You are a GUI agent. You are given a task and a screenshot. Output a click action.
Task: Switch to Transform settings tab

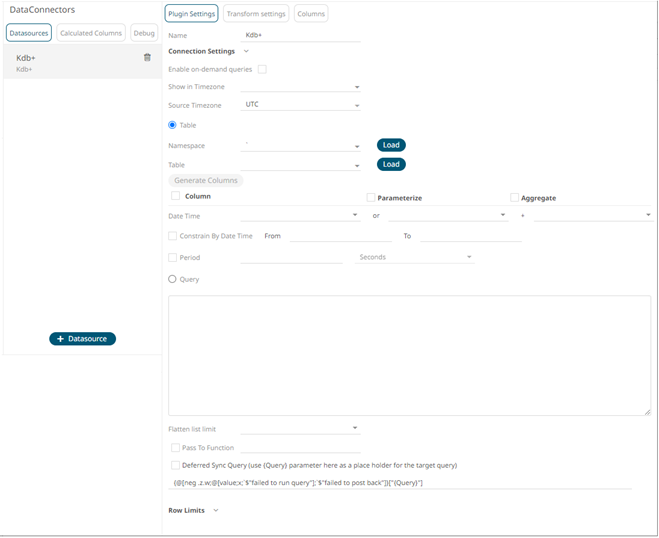click(255, 14)
